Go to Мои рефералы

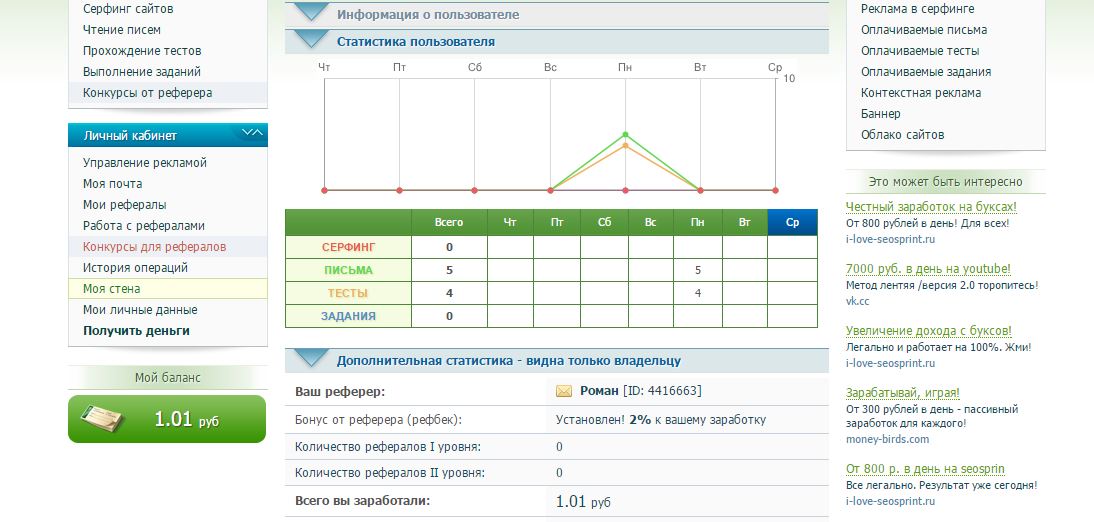click(x=124, y=204)
